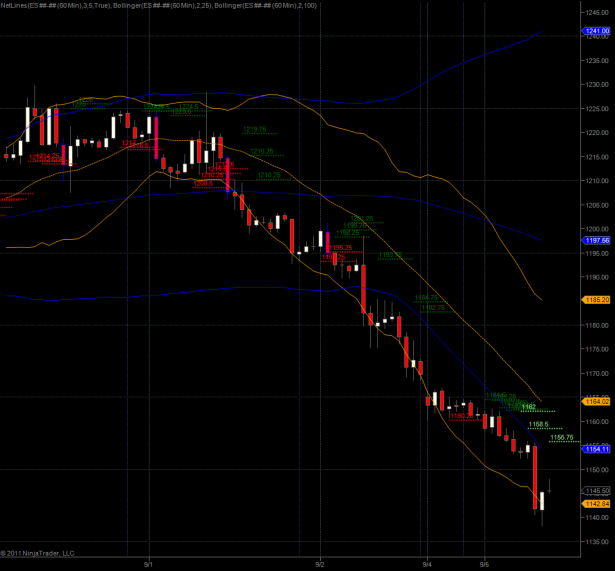Select the 1158.5 net line label
The image size is (615, 571).
(x=538, y=425)
